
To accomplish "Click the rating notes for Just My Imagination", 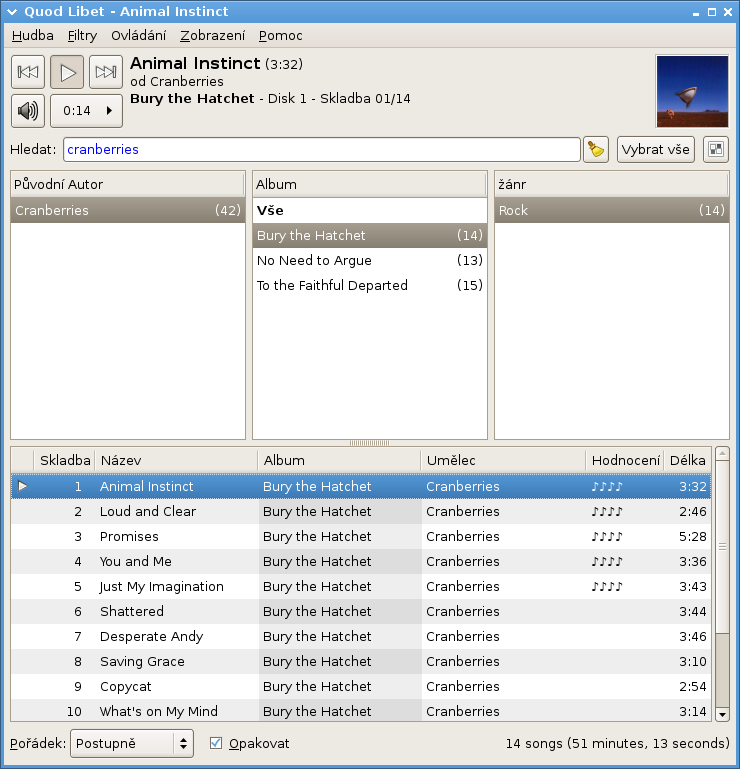I will click(607, 587).
